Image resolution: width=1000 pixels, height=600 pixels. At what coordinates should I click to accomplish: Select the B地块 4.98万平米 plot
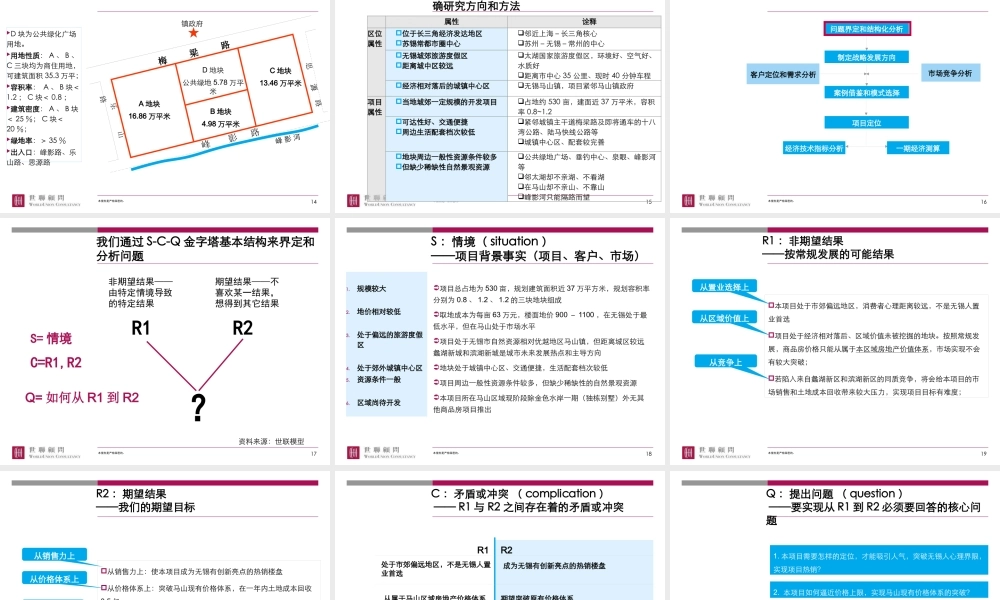(x=220, y=117)
